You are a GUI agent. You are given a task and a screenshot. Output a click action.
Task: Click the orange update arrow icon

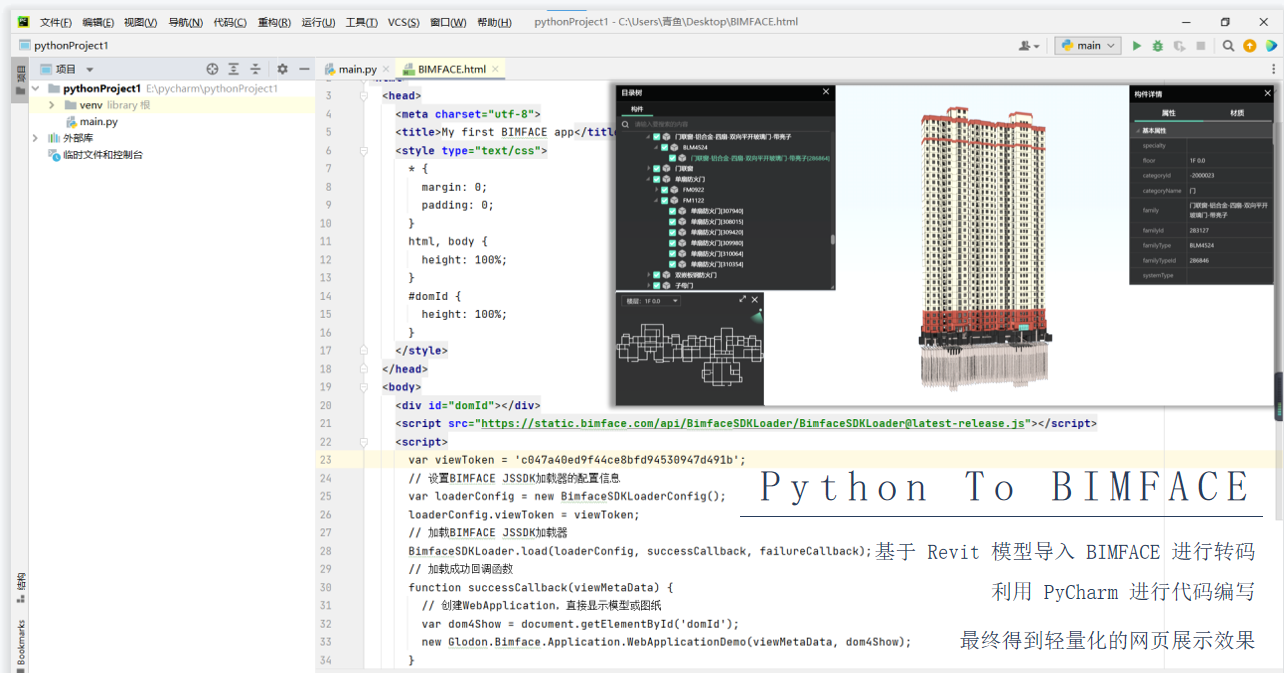(1250, 45)
